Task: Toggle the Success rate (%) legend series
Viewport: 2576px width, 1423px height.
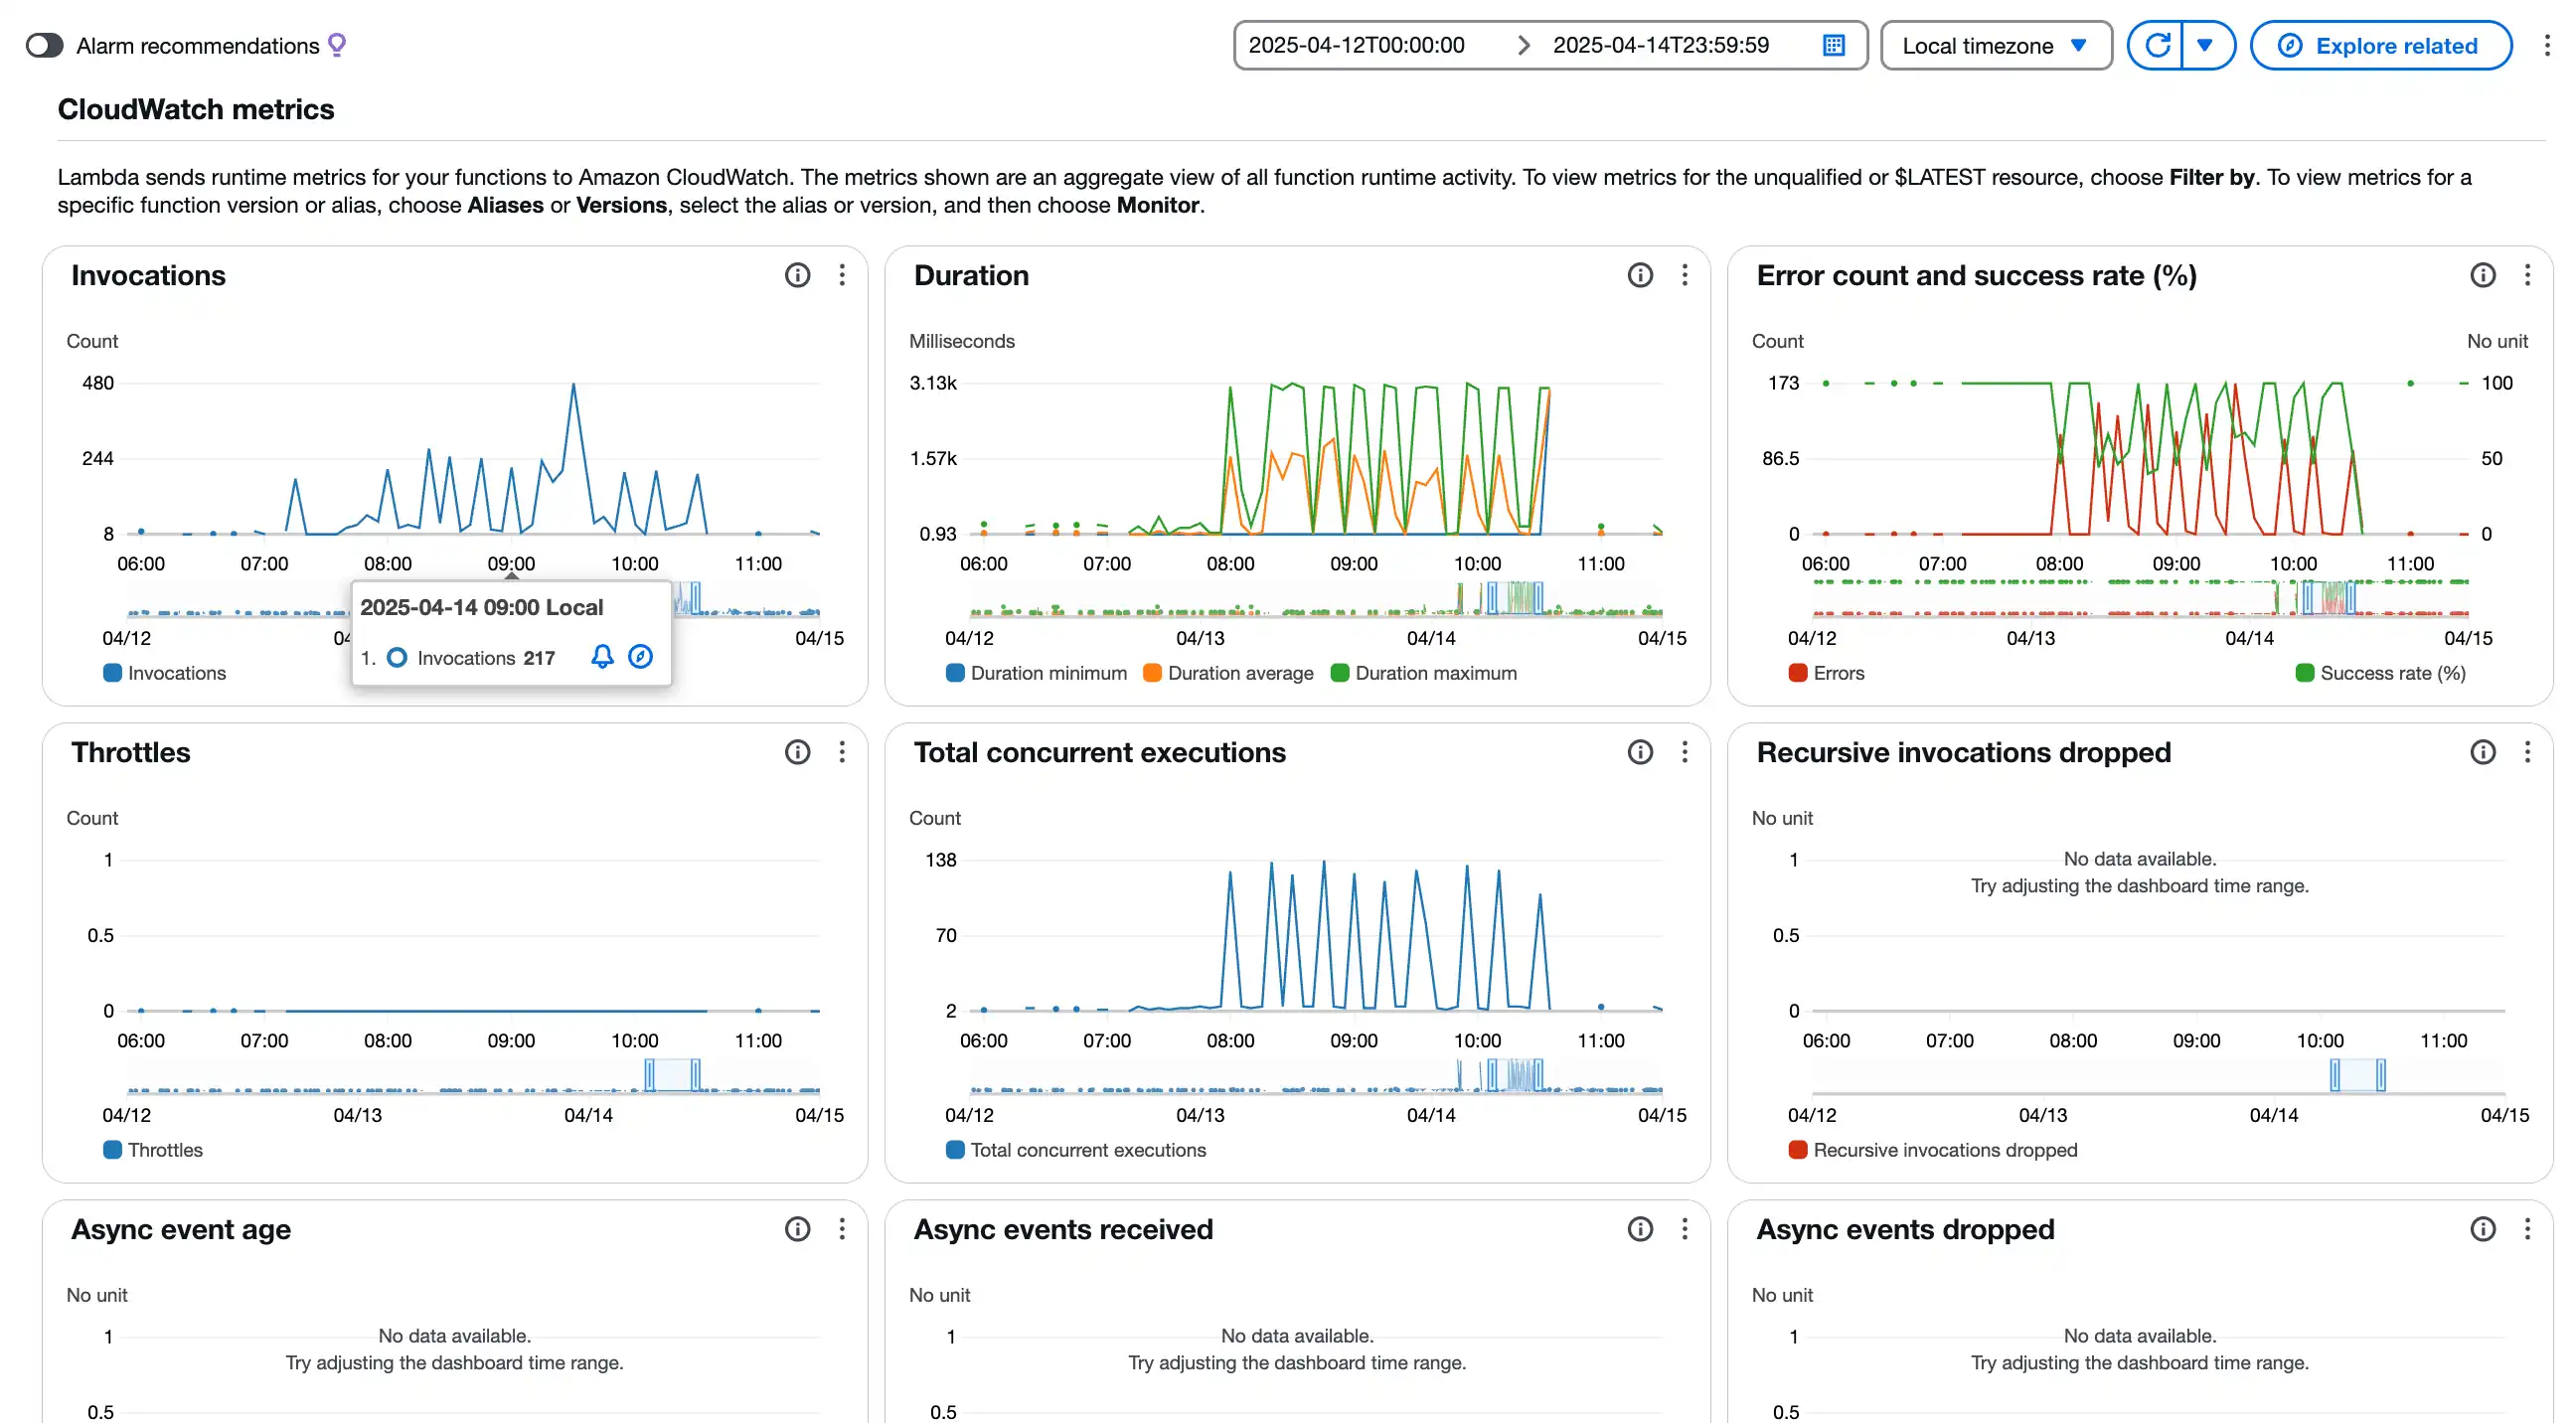Action: (2381, 673)
